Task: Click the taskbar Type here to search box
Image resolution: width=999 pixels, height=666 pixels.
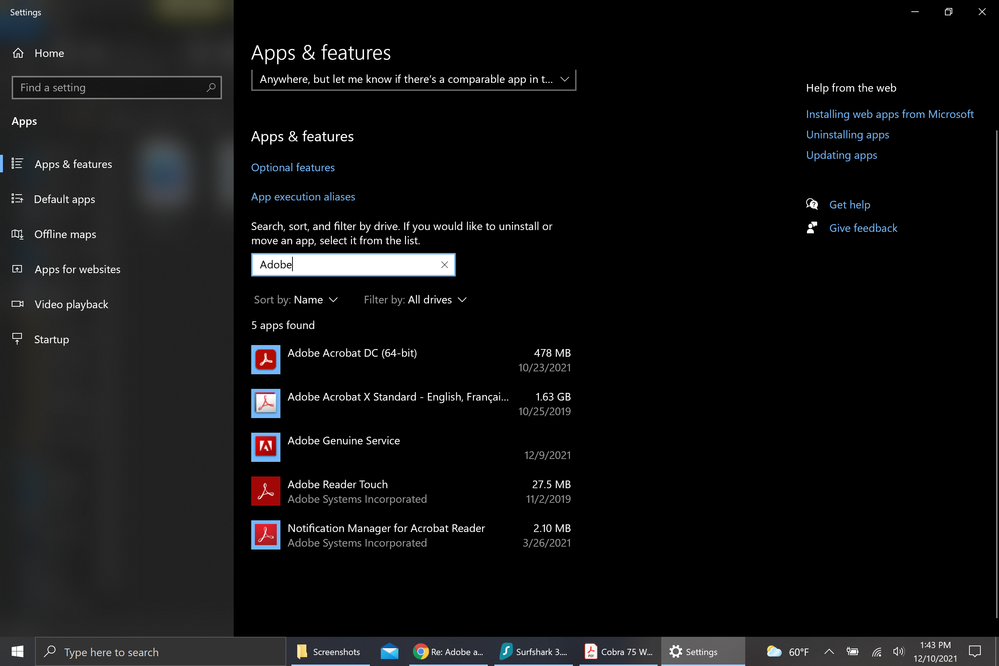Action: [161, 651]
